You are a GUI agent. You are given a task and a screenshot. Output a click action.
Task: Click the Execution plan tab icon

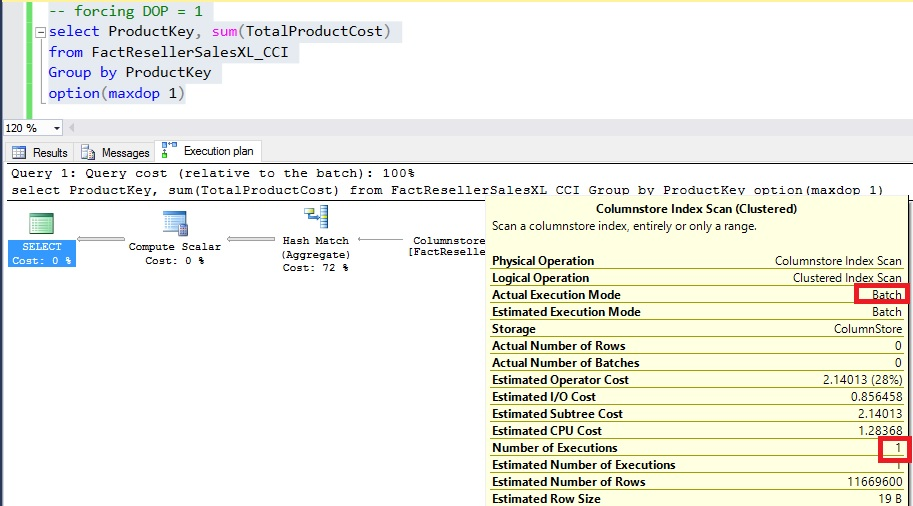coord(169,151)
